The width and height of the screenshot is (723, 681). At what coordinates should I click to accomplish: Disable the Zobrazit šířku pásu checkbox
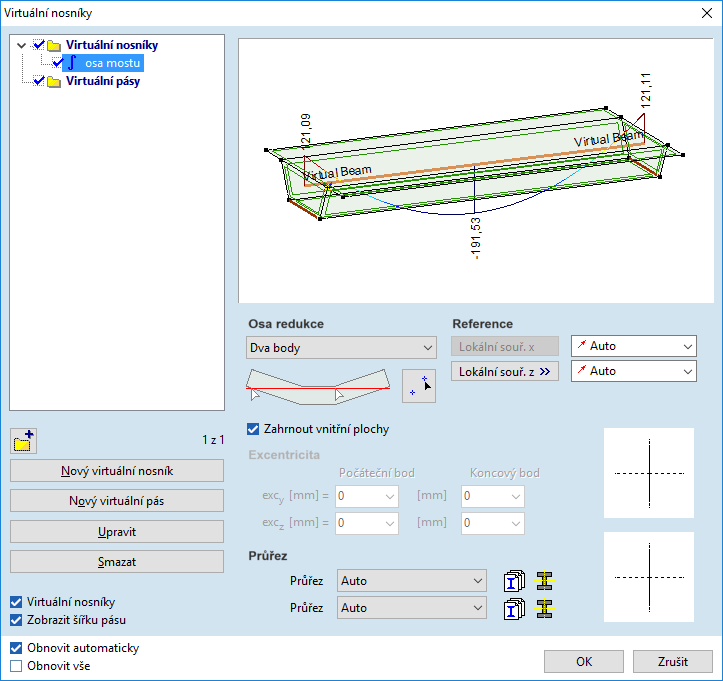[16, 620]
